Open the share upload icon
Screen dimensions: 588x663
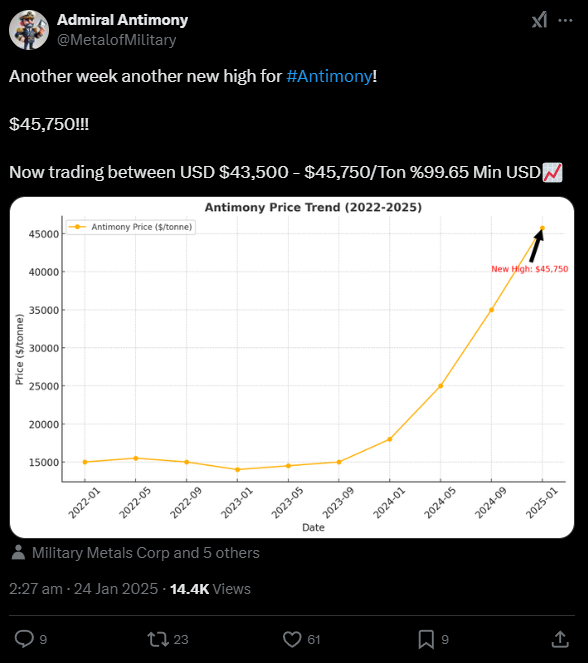click(x=560, y=639)
